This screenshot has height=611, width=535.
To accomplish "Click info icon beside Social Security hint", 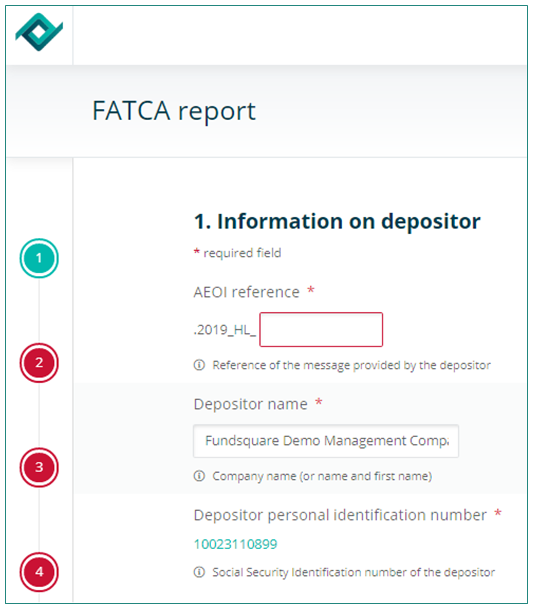I will coord(199,572).
